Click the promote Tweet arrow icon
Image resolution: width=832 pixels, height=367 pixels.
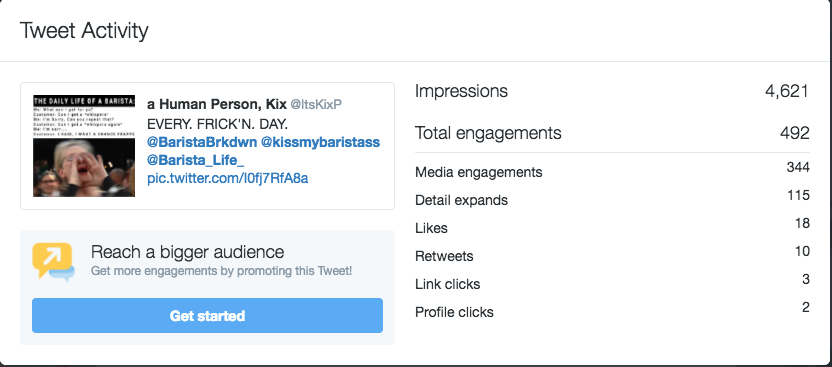click(53, 261)
